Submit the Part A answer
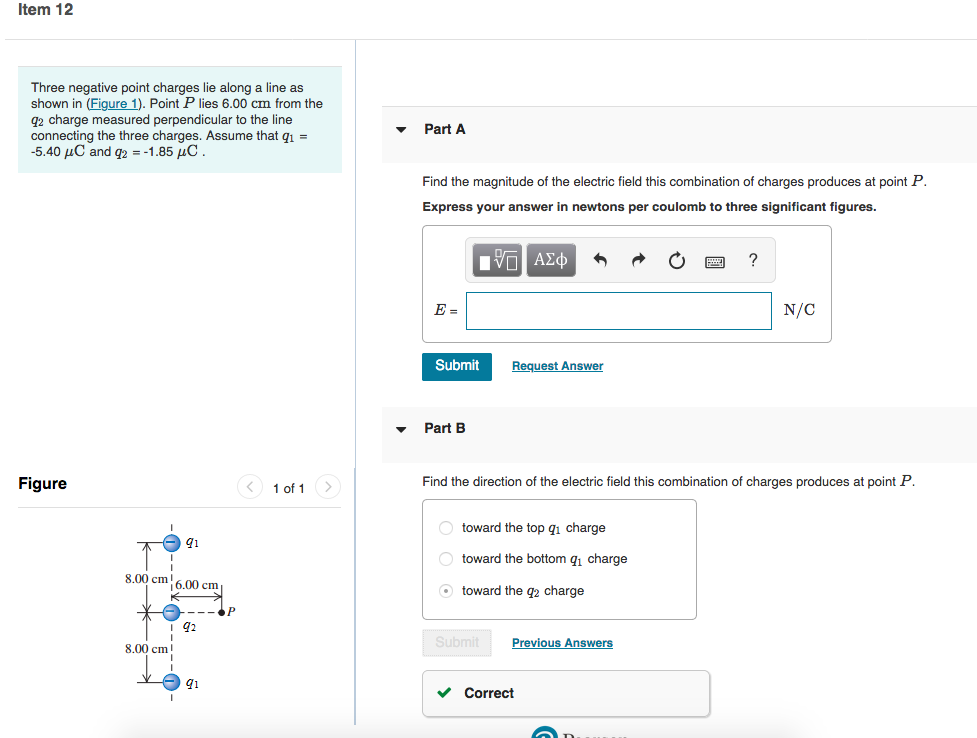This screenshot has width=977, height=738. 456,366
